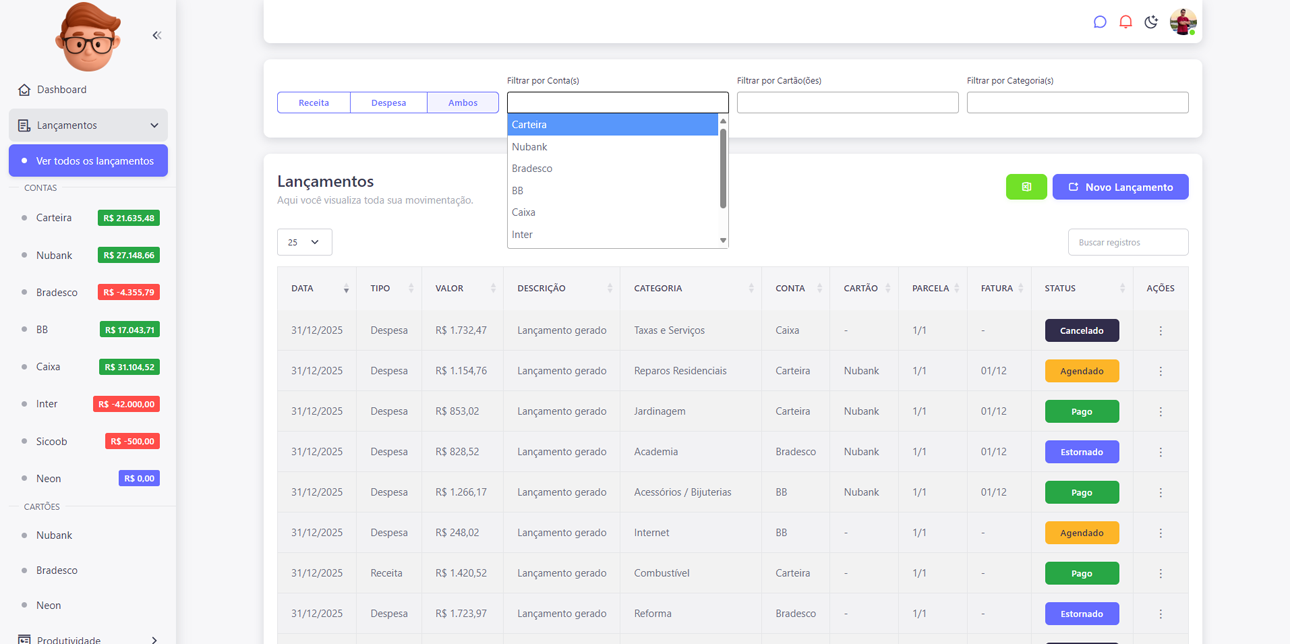Image resolution: width=1290 pixels, height=644 pixels.
Task: Open the user profile avatar
Action: 1183,22
